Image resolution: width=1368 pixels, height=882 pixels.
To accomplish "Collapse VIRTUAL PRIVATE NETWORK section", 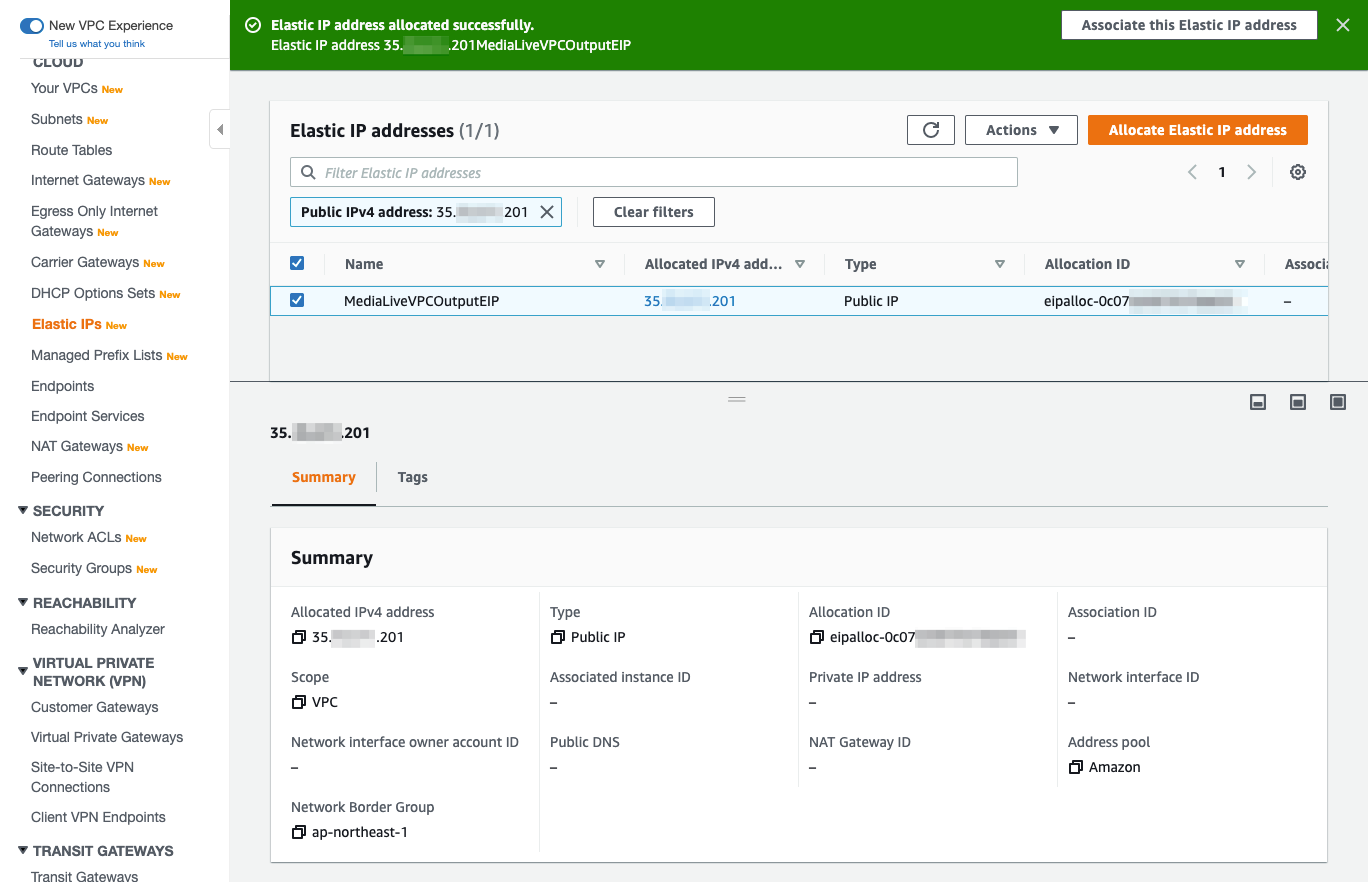I will (x=23, y=671).
